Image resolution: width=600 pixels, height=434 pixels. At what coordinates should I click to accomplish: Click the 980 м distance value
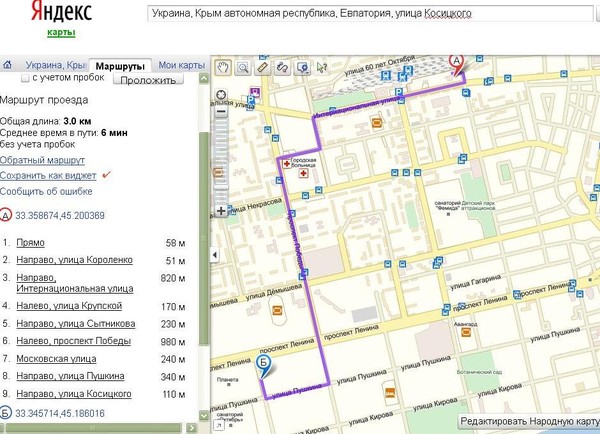[x=173, y=341]
